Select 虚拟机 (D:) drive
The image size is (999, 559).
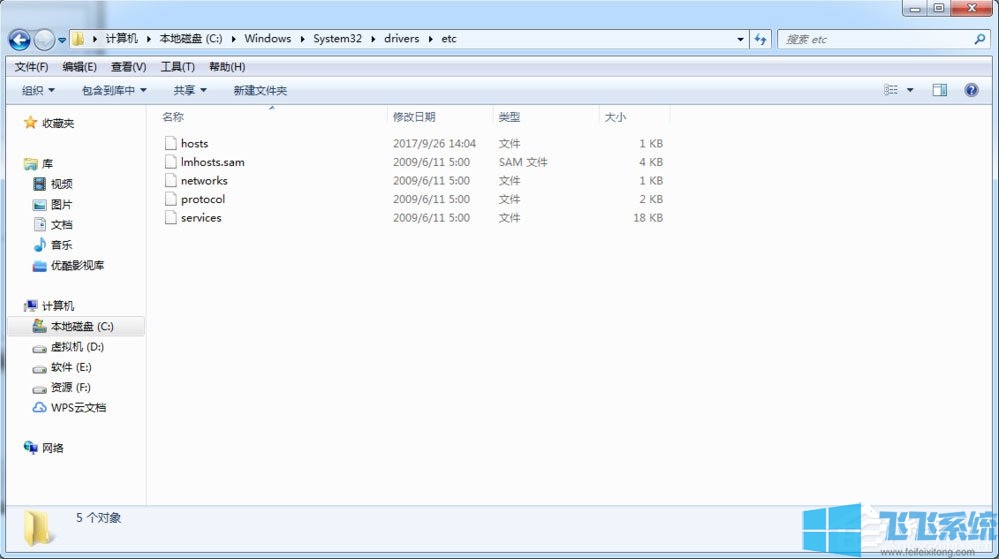click(x=76, y=347)
